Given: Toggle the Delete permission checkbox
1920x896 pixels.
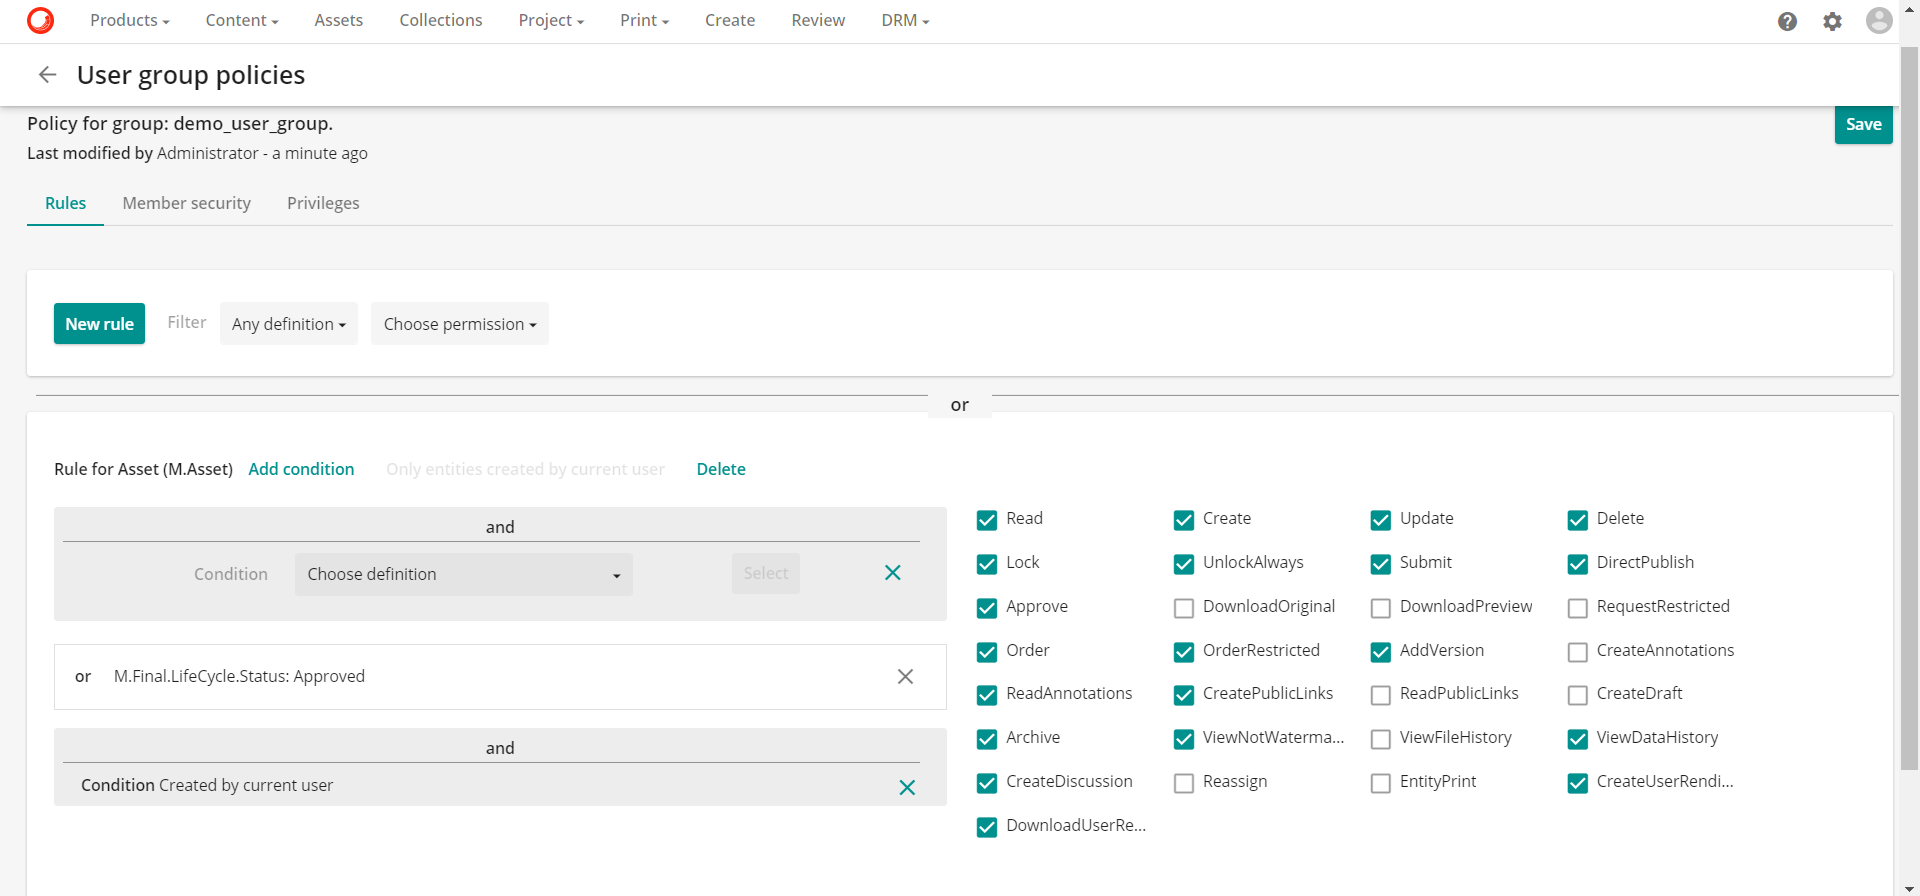Looking at the screenshot, I should (x=1578, y=520).
